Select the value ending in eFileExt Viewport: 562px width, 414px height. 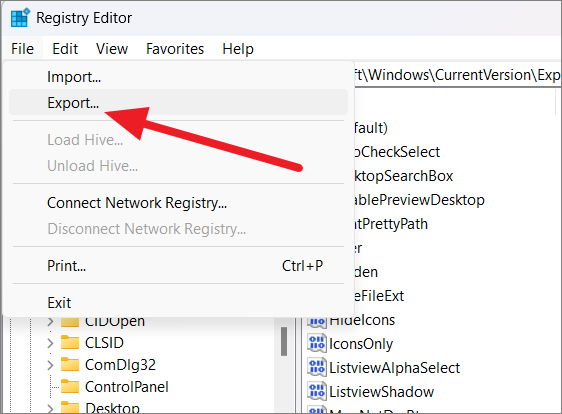click(x=379, y=296)
